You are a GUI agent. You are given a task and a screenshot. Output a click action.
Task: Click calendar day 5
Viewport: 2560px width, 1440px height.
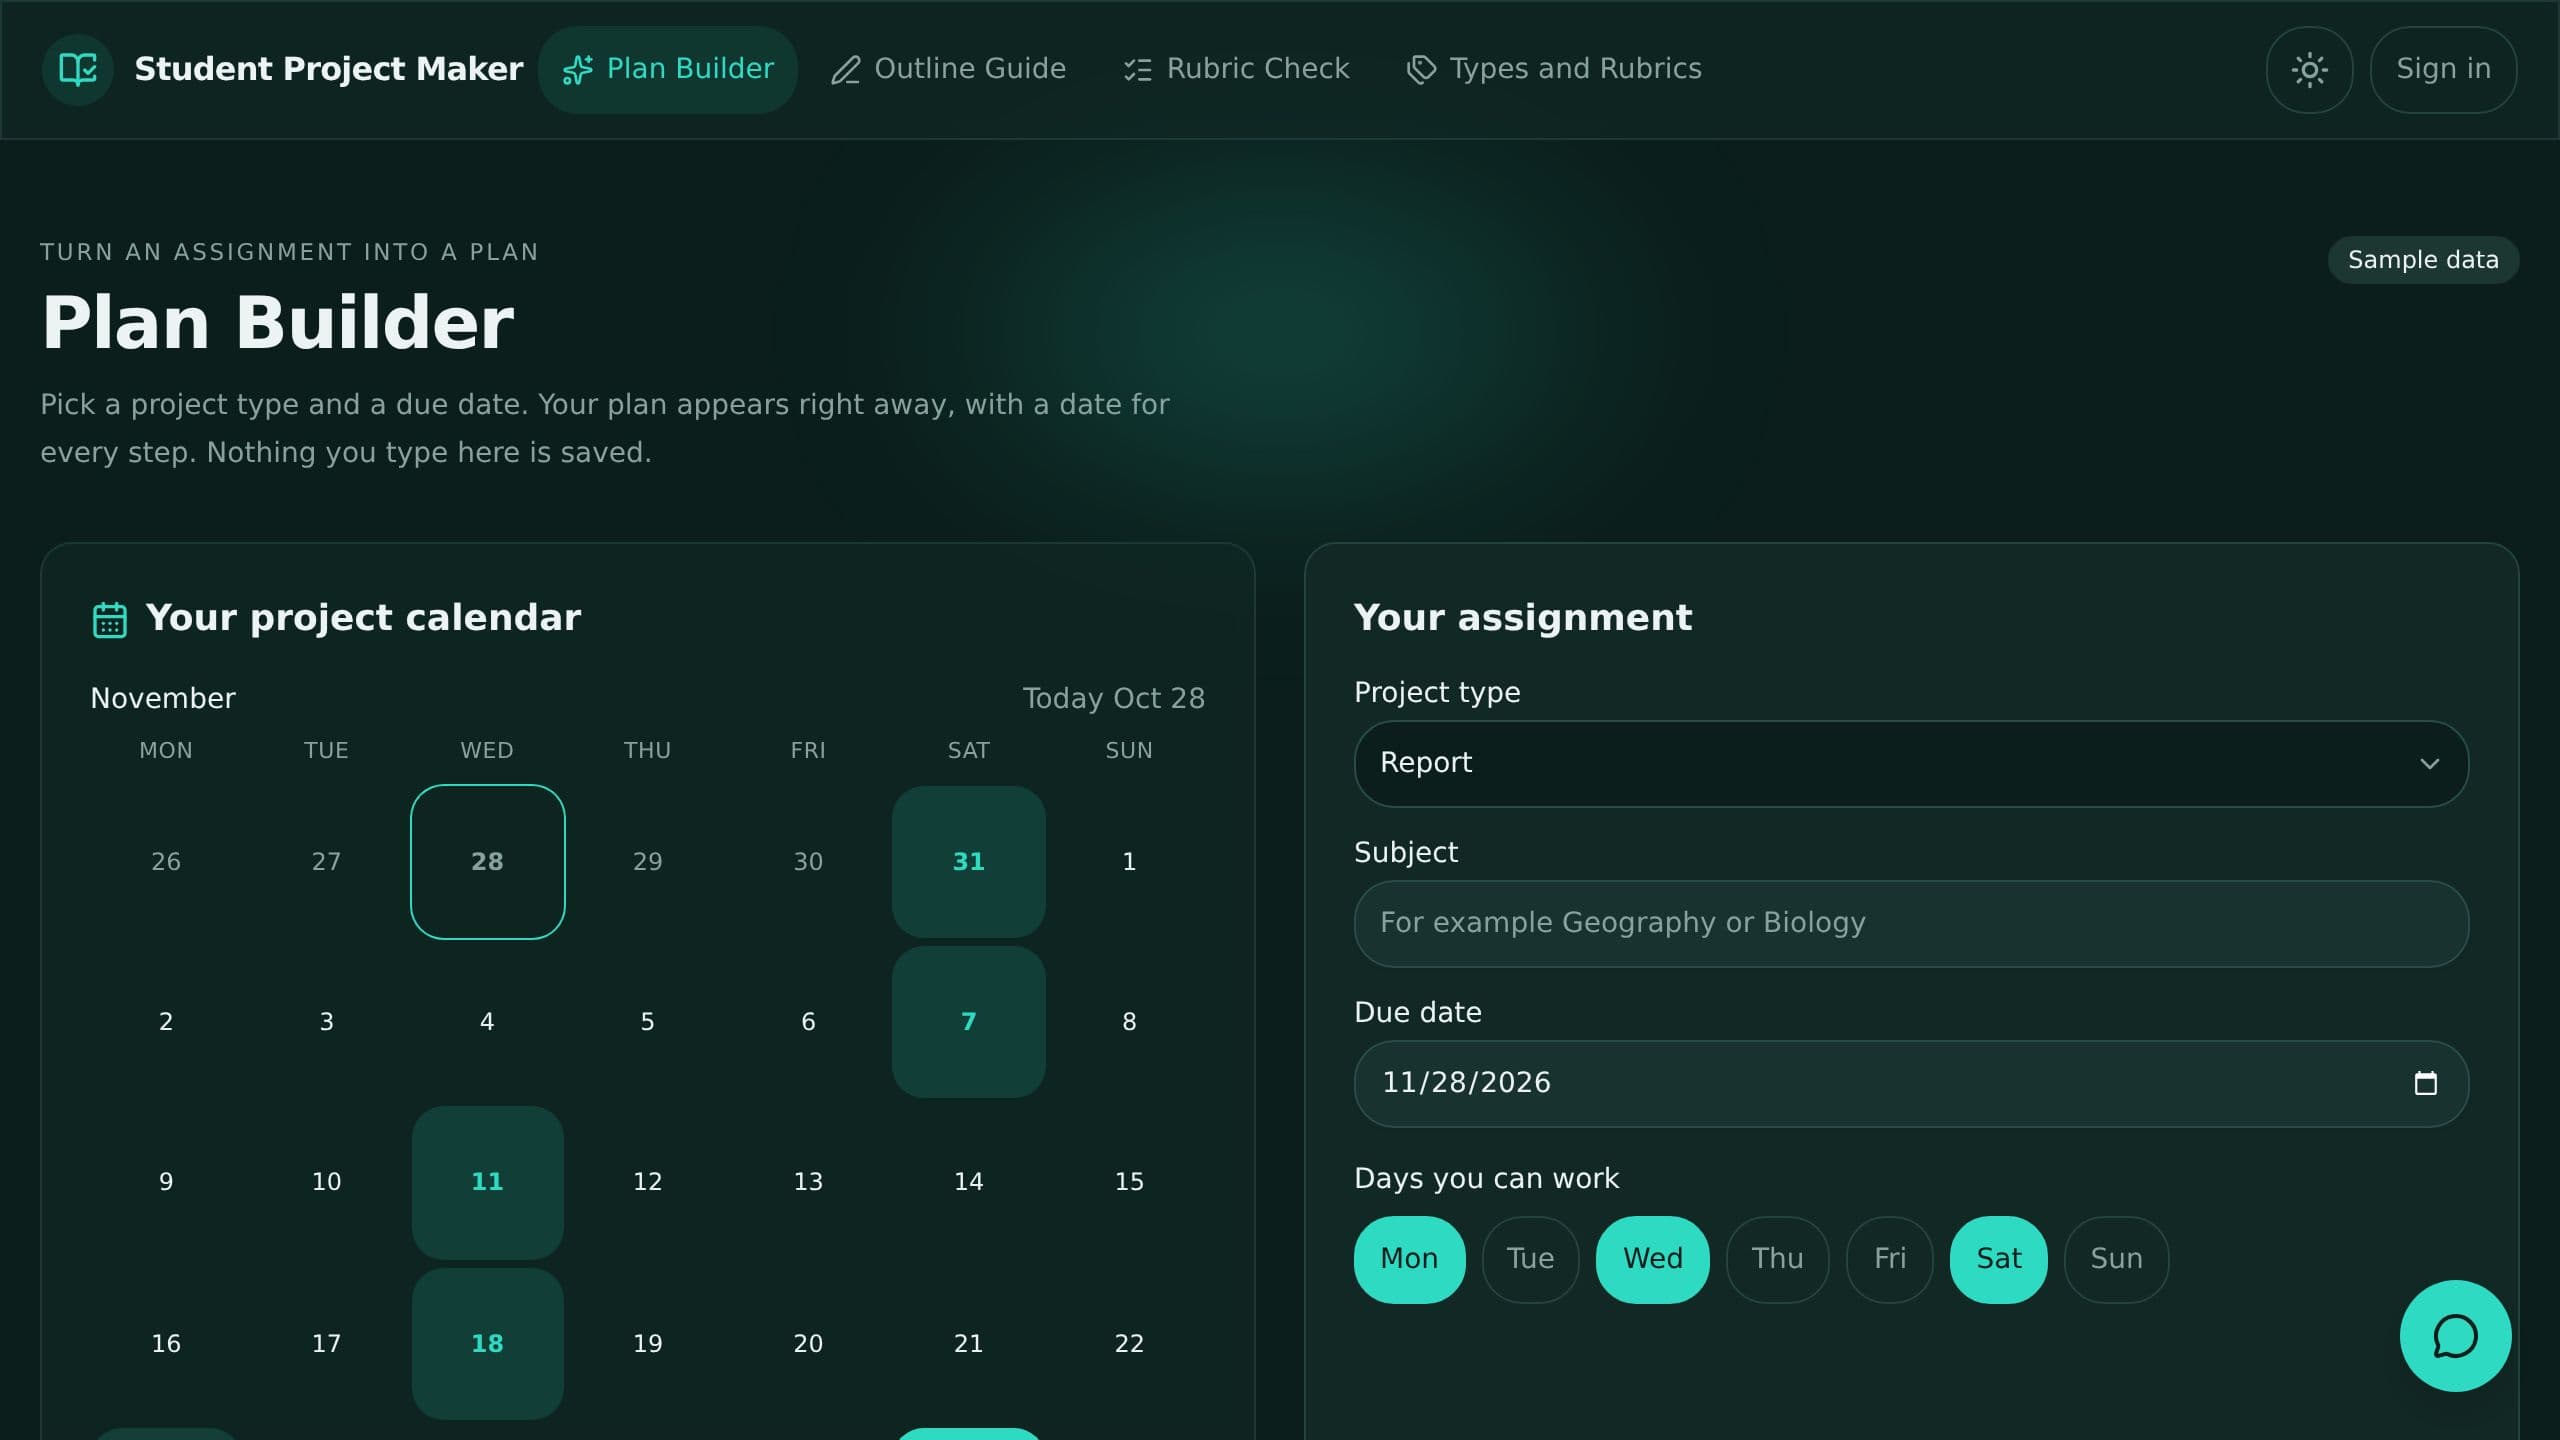tap(647, 1021)
